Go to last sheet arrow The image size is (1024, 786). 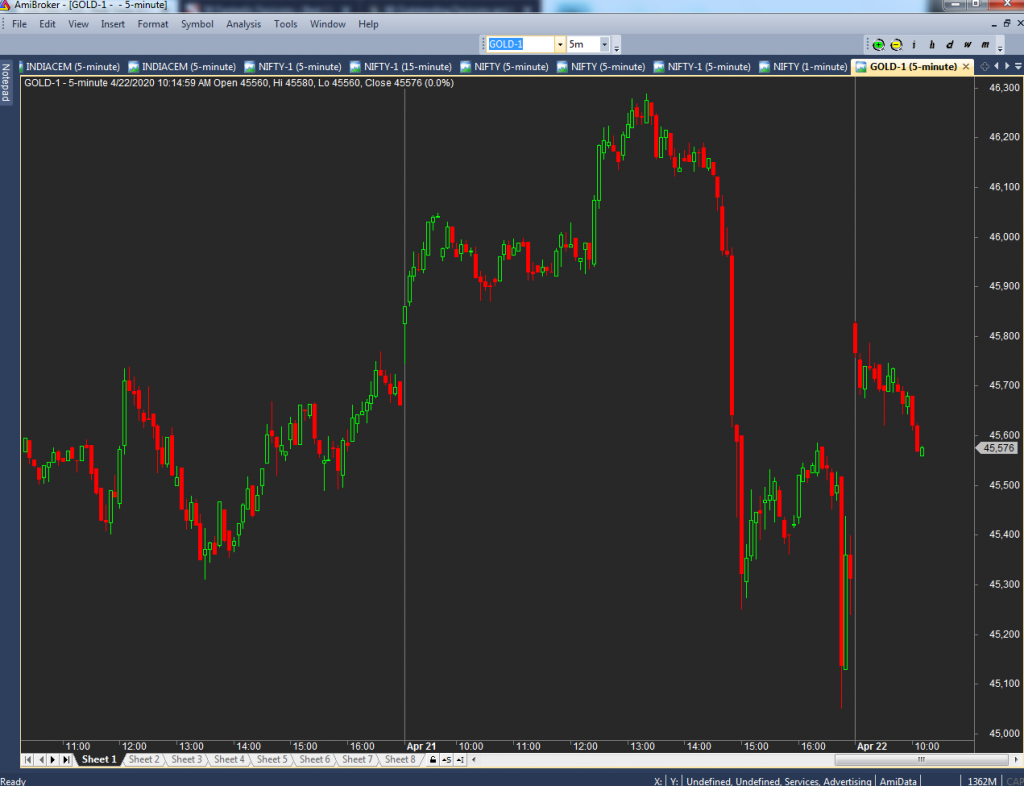(x=66, y=760)
